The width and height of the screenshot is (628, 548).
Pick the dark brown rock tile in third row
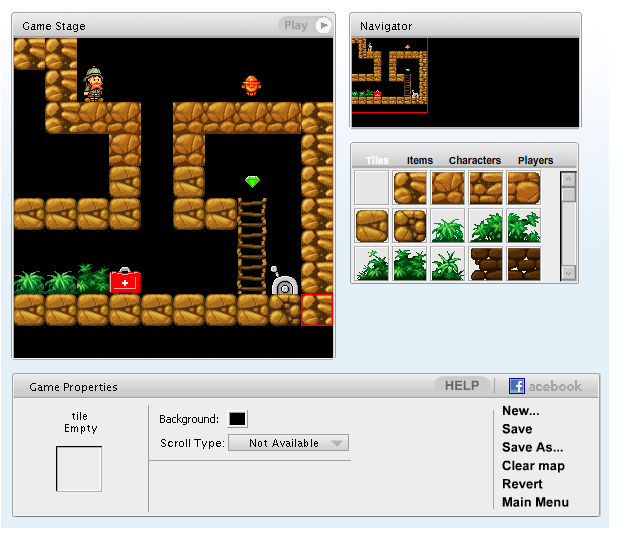tap(487, 264)
